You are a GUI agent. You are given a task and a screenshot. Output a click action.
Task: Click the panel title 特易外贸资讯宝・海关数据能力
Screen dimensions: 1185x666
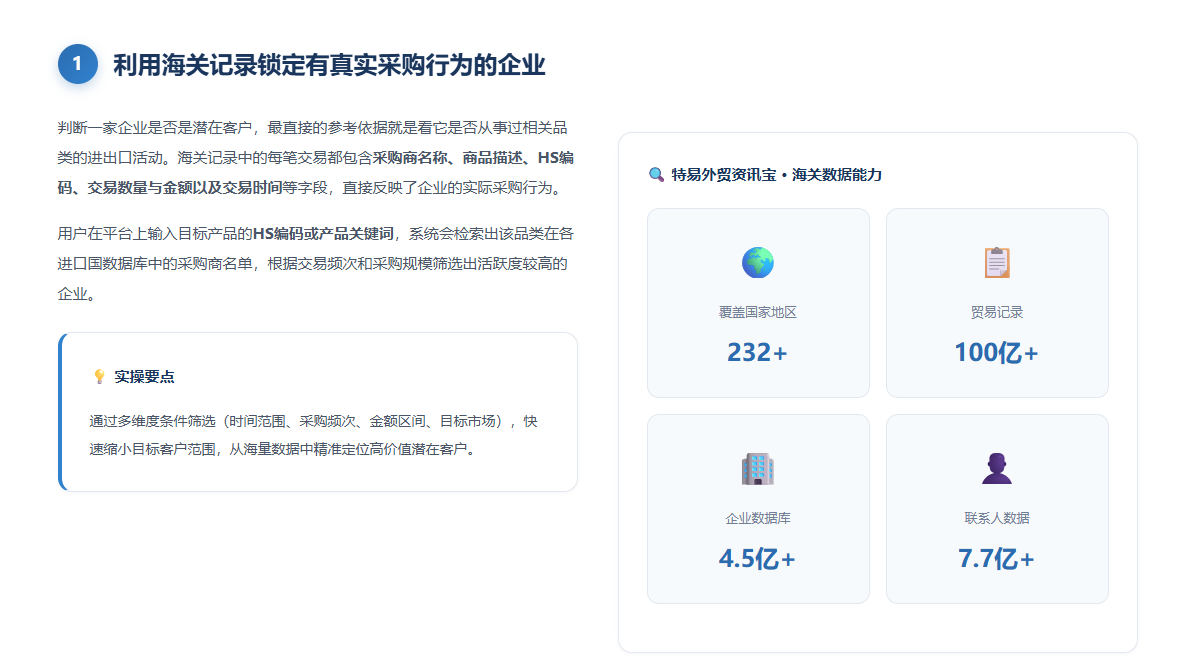click(x=776, y=175)
